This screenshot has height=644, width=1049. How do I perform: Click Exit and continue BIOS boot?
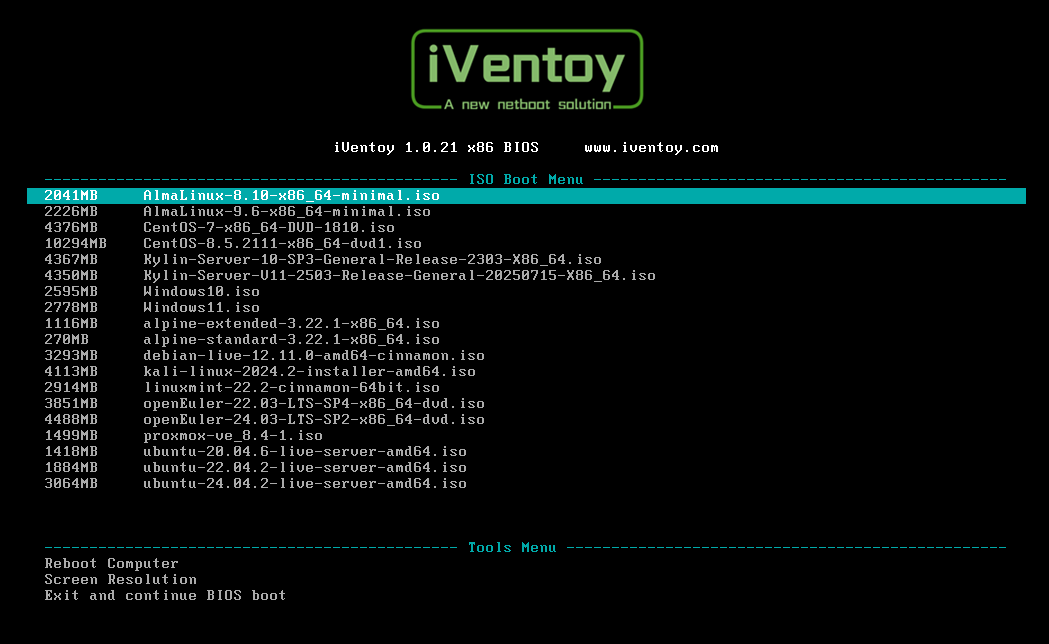coord(165,596)
